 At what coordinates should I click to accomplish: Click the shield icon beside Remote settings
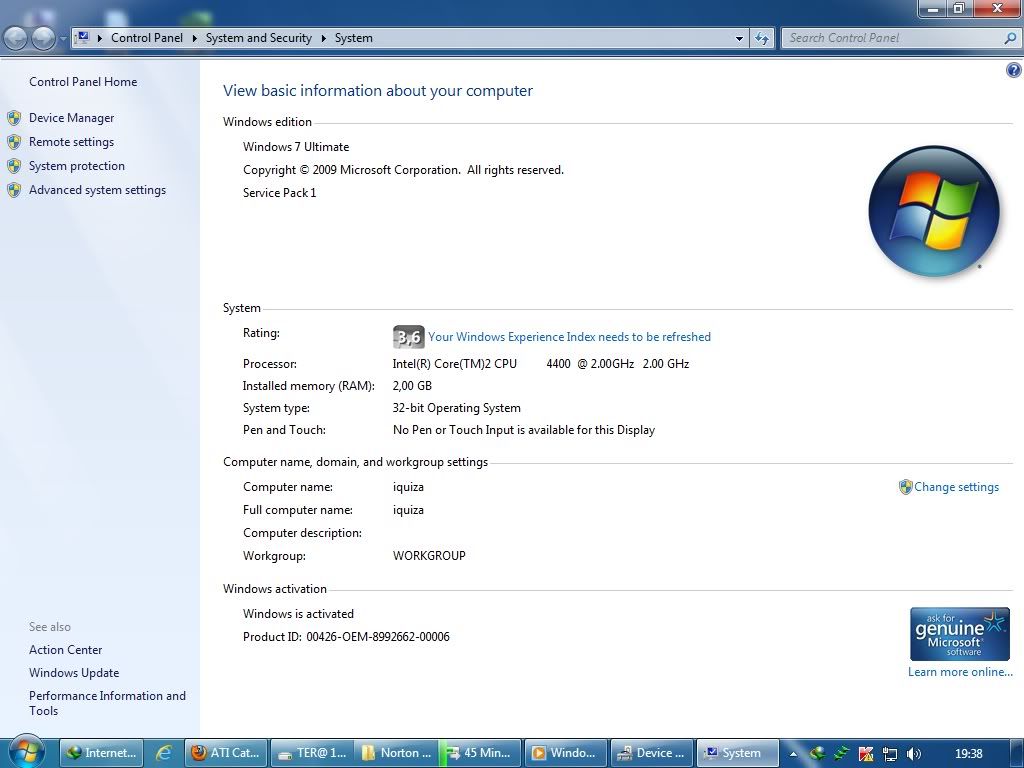pos(14,142)
